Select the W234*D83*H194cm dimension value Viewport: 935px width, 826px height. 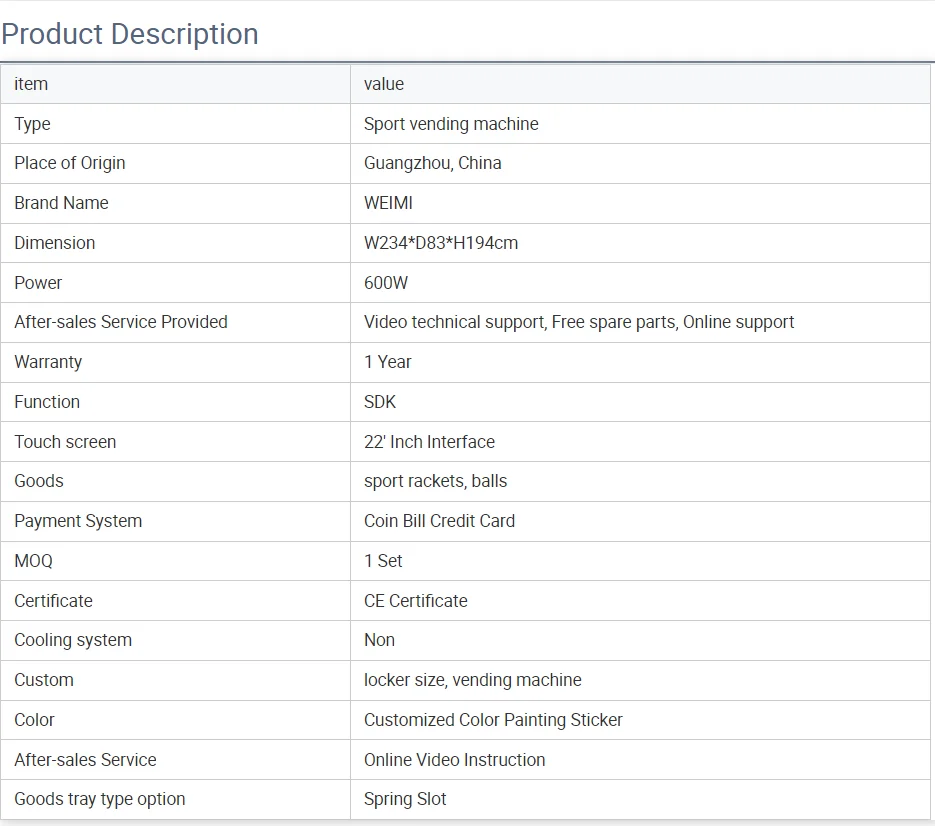point(441,243)
